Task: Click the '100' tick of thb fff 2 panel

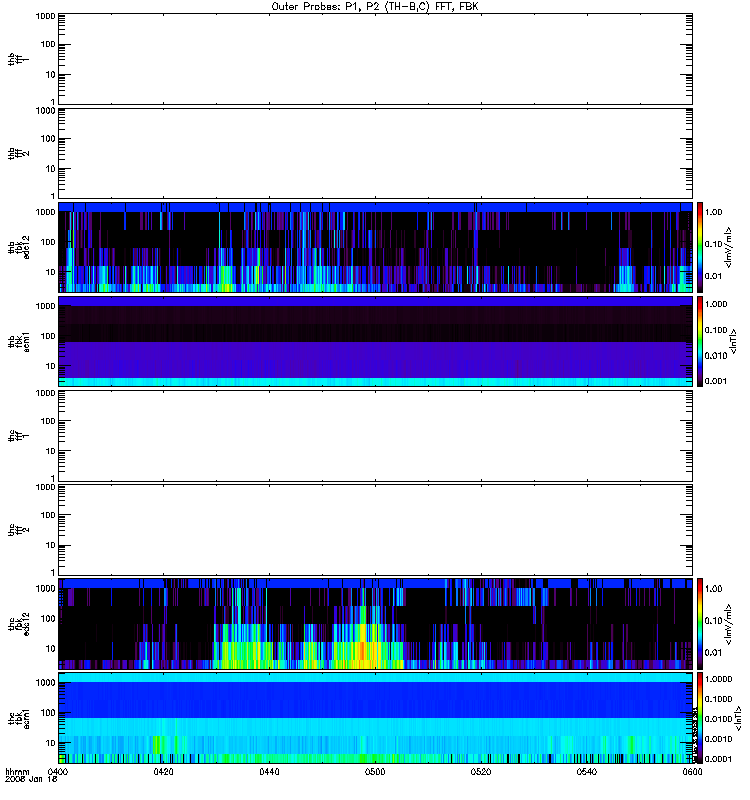Action: pos(48,139)
